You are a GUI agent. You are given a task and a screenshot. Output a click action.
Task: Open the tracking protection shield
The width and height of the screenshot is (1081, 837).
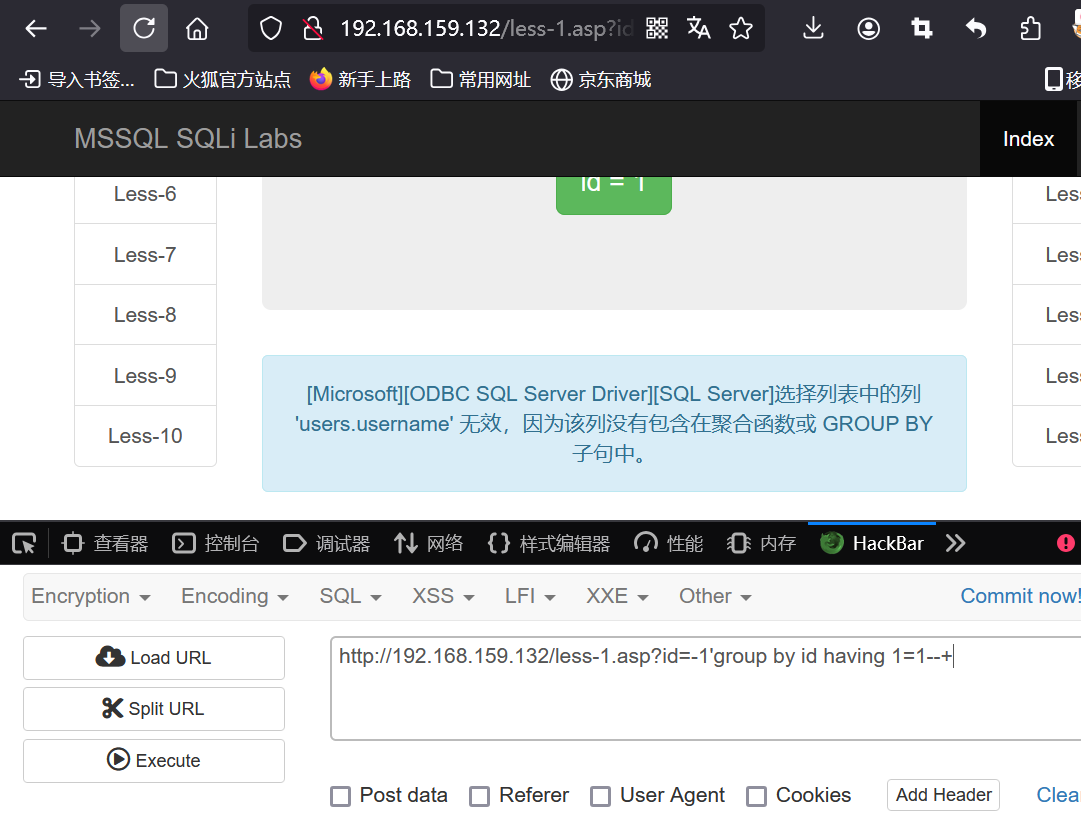(270, 28)
